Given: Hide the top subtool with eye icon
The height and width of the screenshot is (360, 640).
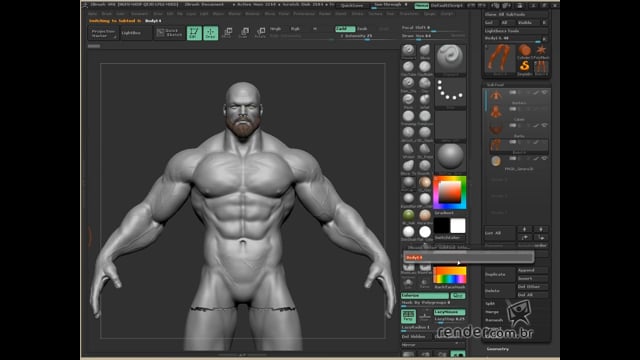Looking at the screenshot, I should click(545, 93).
